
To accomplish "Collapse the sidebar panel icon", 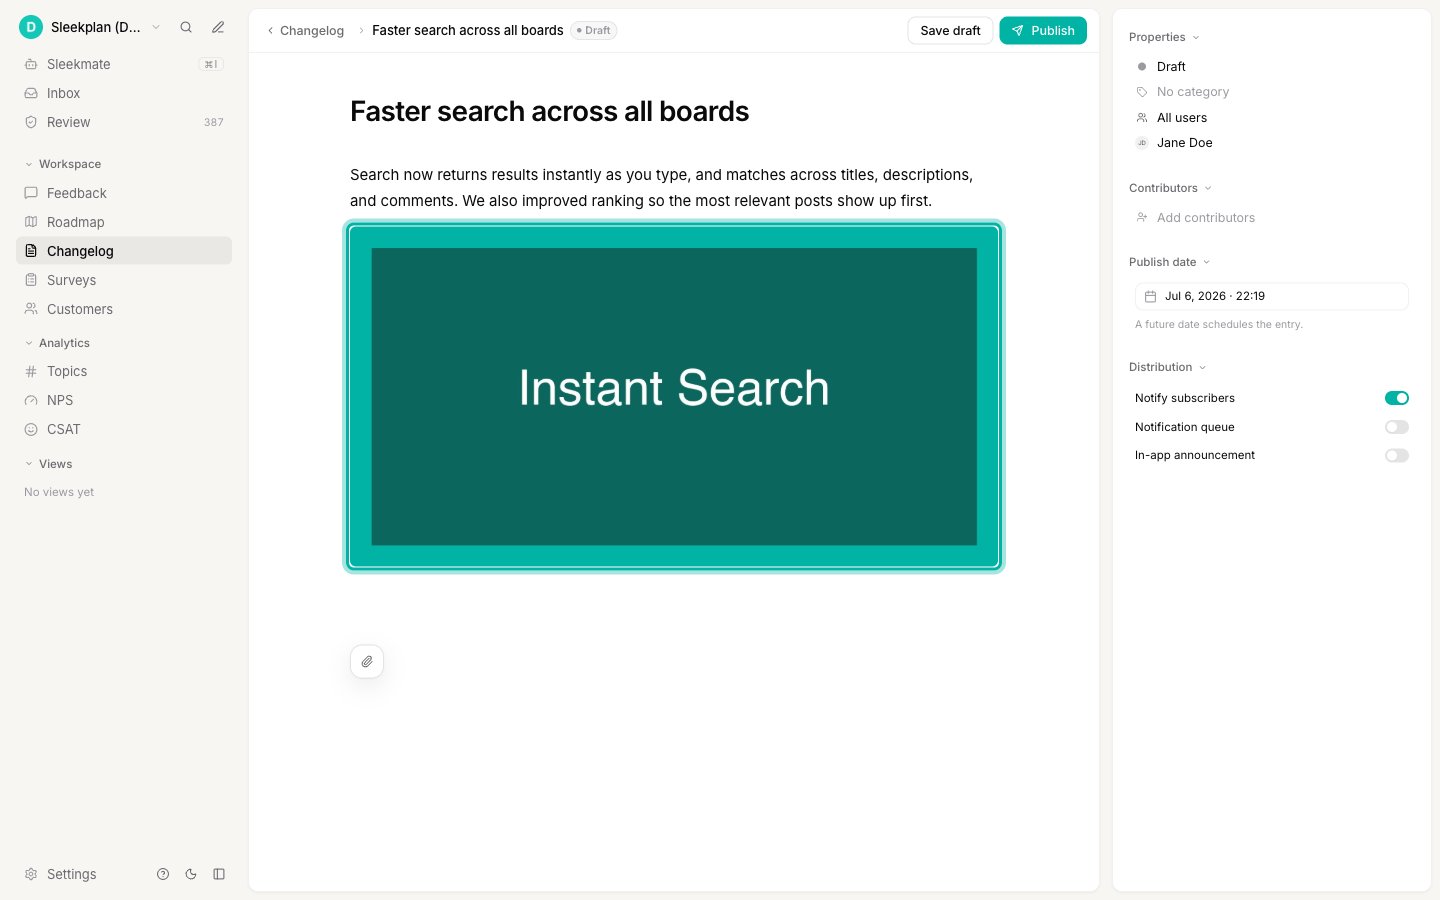I will click(219, 874).
